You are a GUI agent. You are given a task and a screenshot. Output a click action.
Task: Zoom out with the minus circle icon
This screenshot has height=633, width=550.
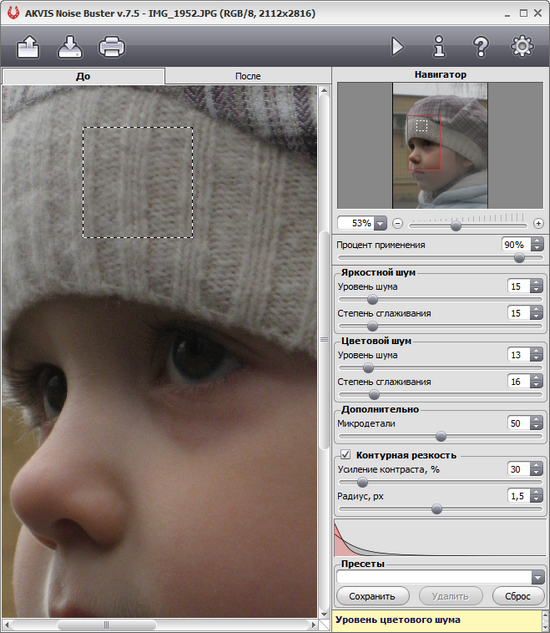coord(398,223)
